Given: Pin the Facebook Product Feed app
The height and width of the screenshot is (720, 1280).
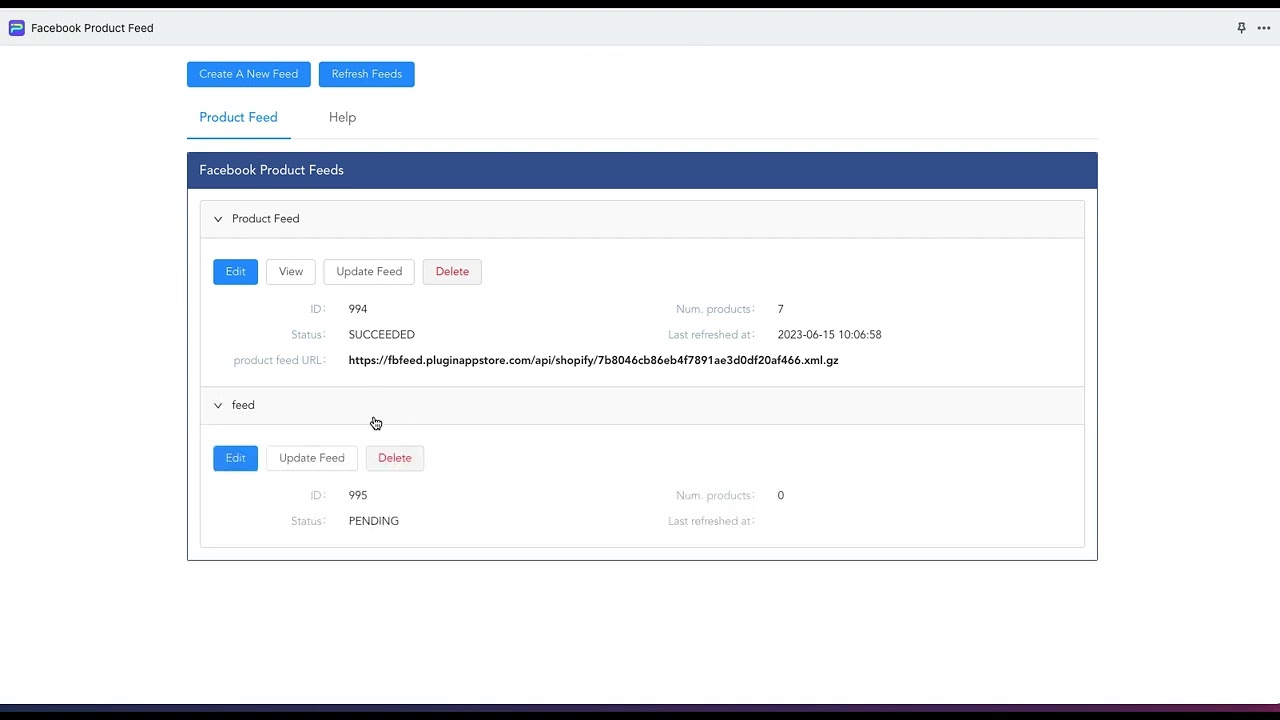Looking at the screenshot, I should coord(1241,28).
